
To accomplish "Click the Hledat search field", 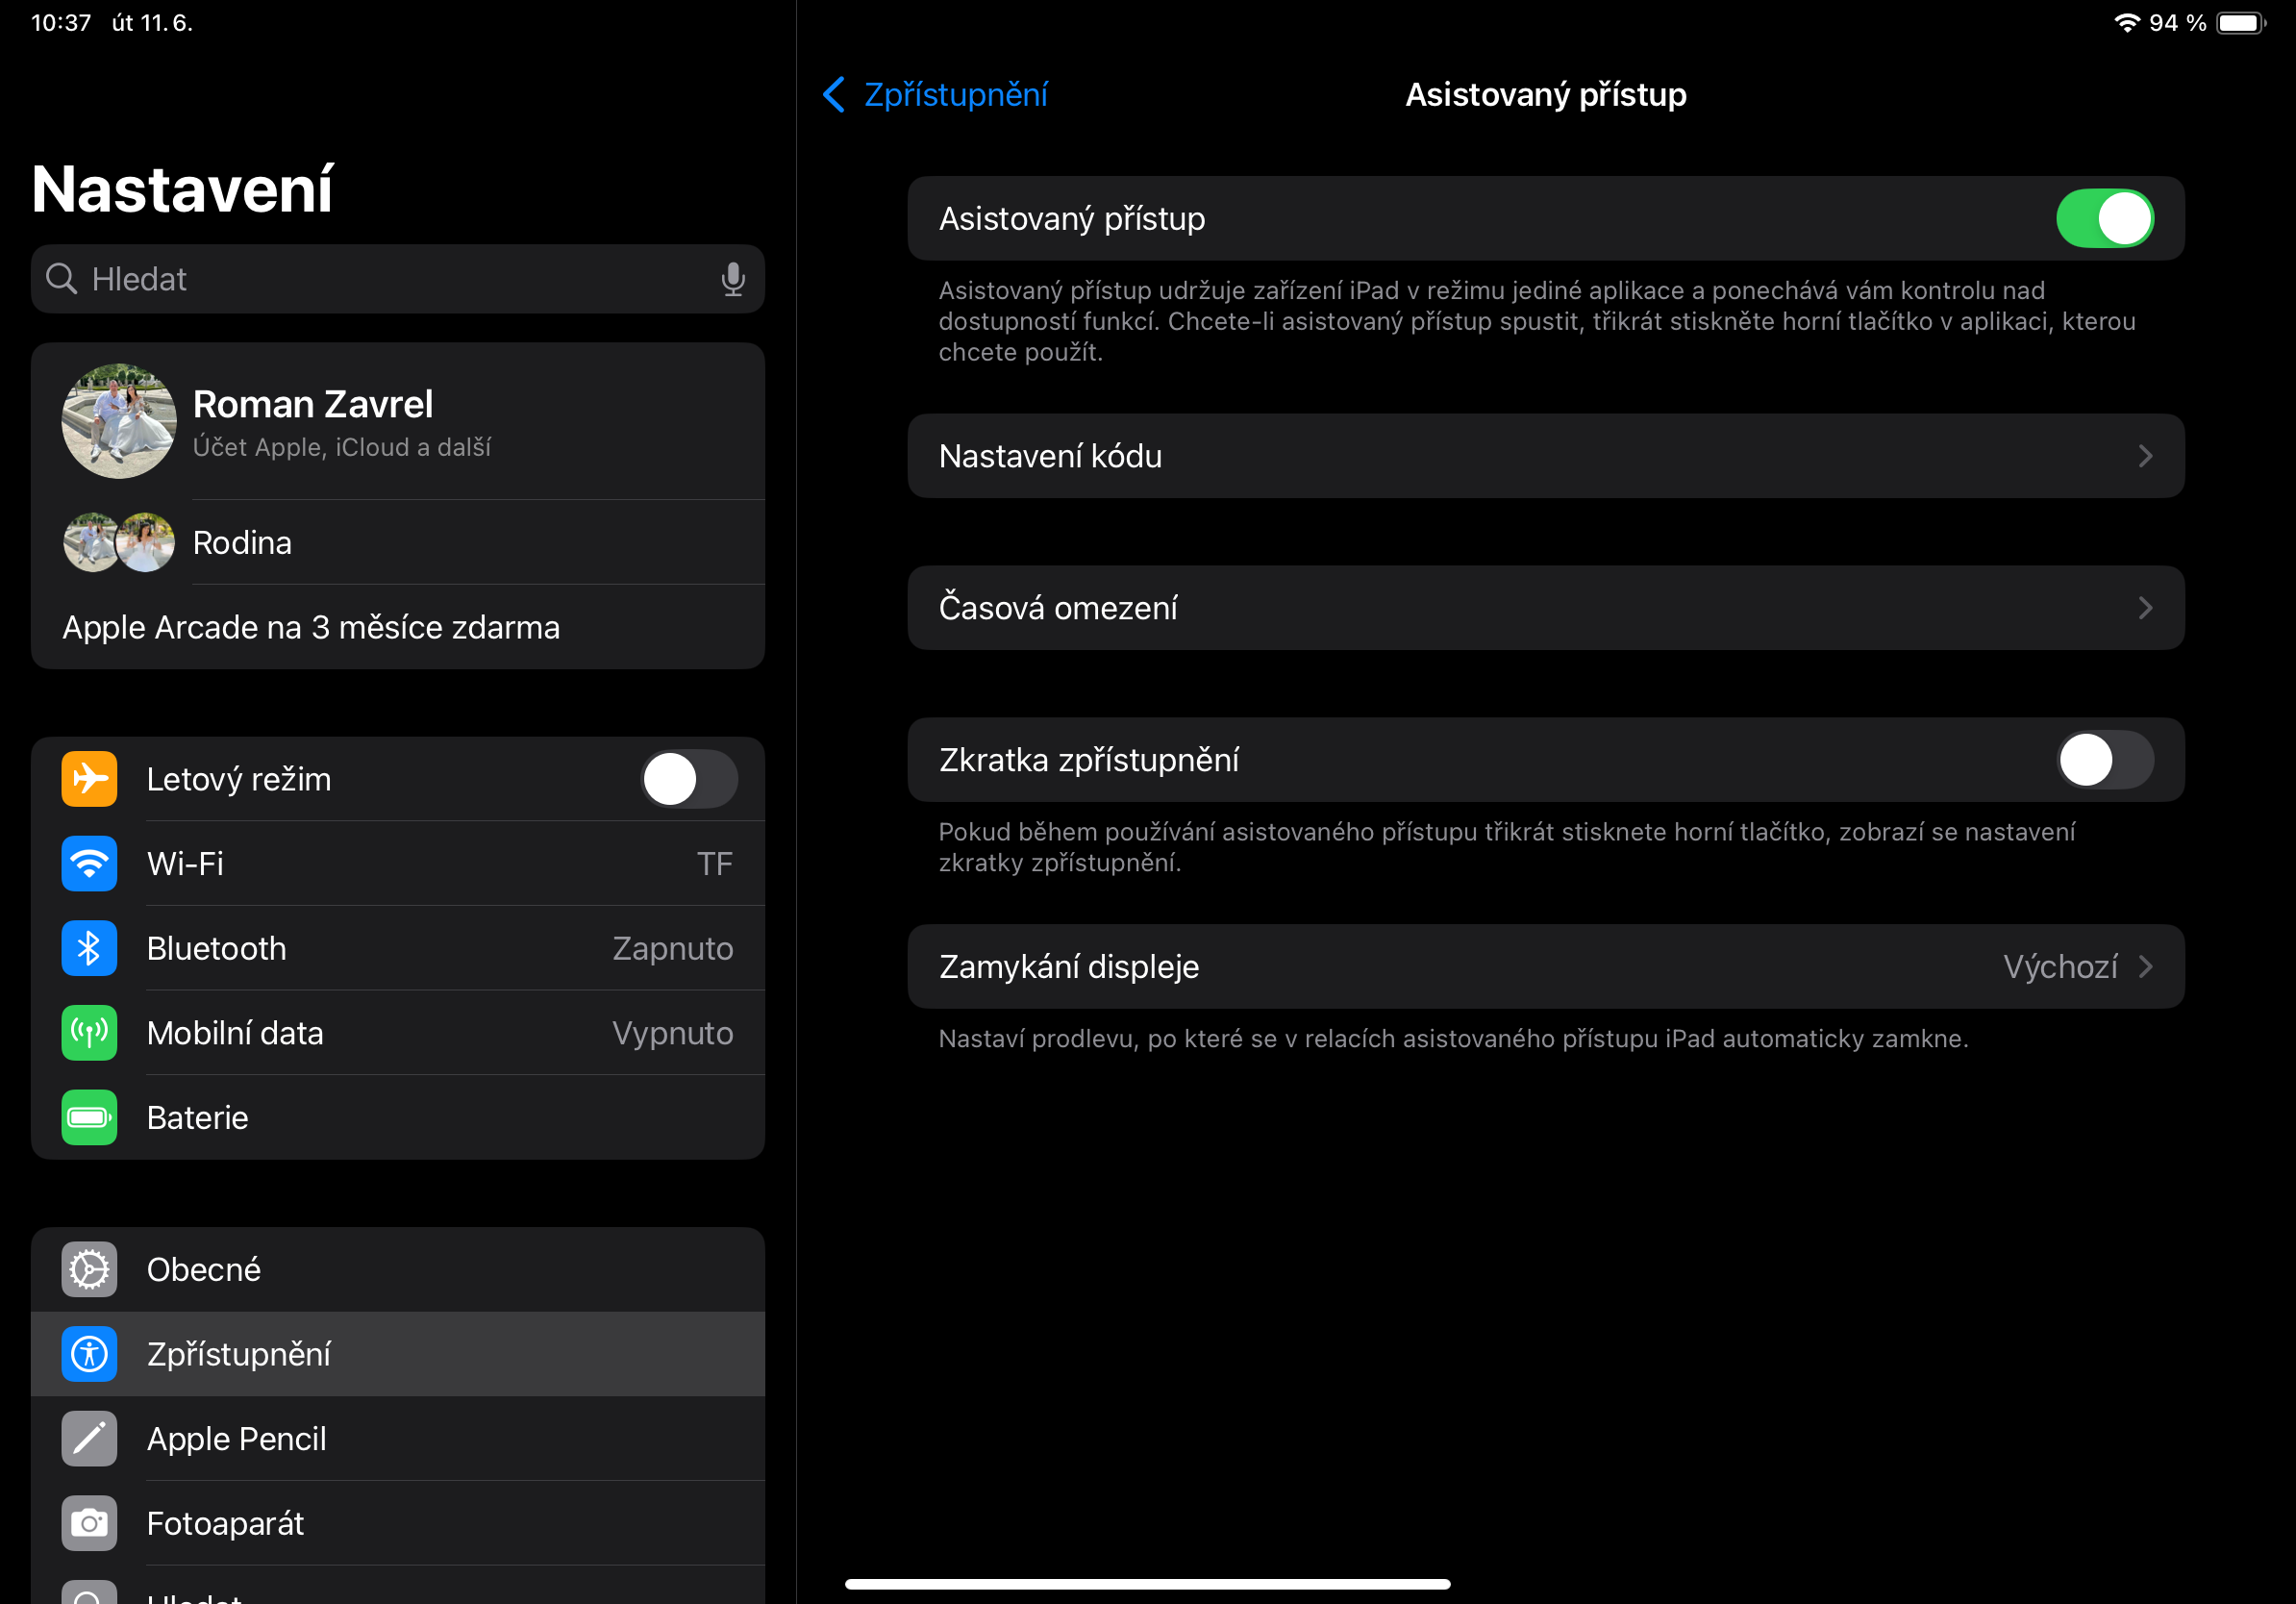I will (x=397, y=279).
